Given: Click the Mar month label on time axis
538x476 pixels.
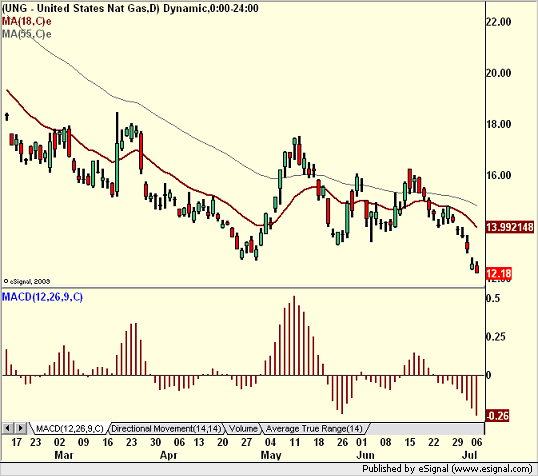Looking at the screenshot, I should tap(64, 455).
